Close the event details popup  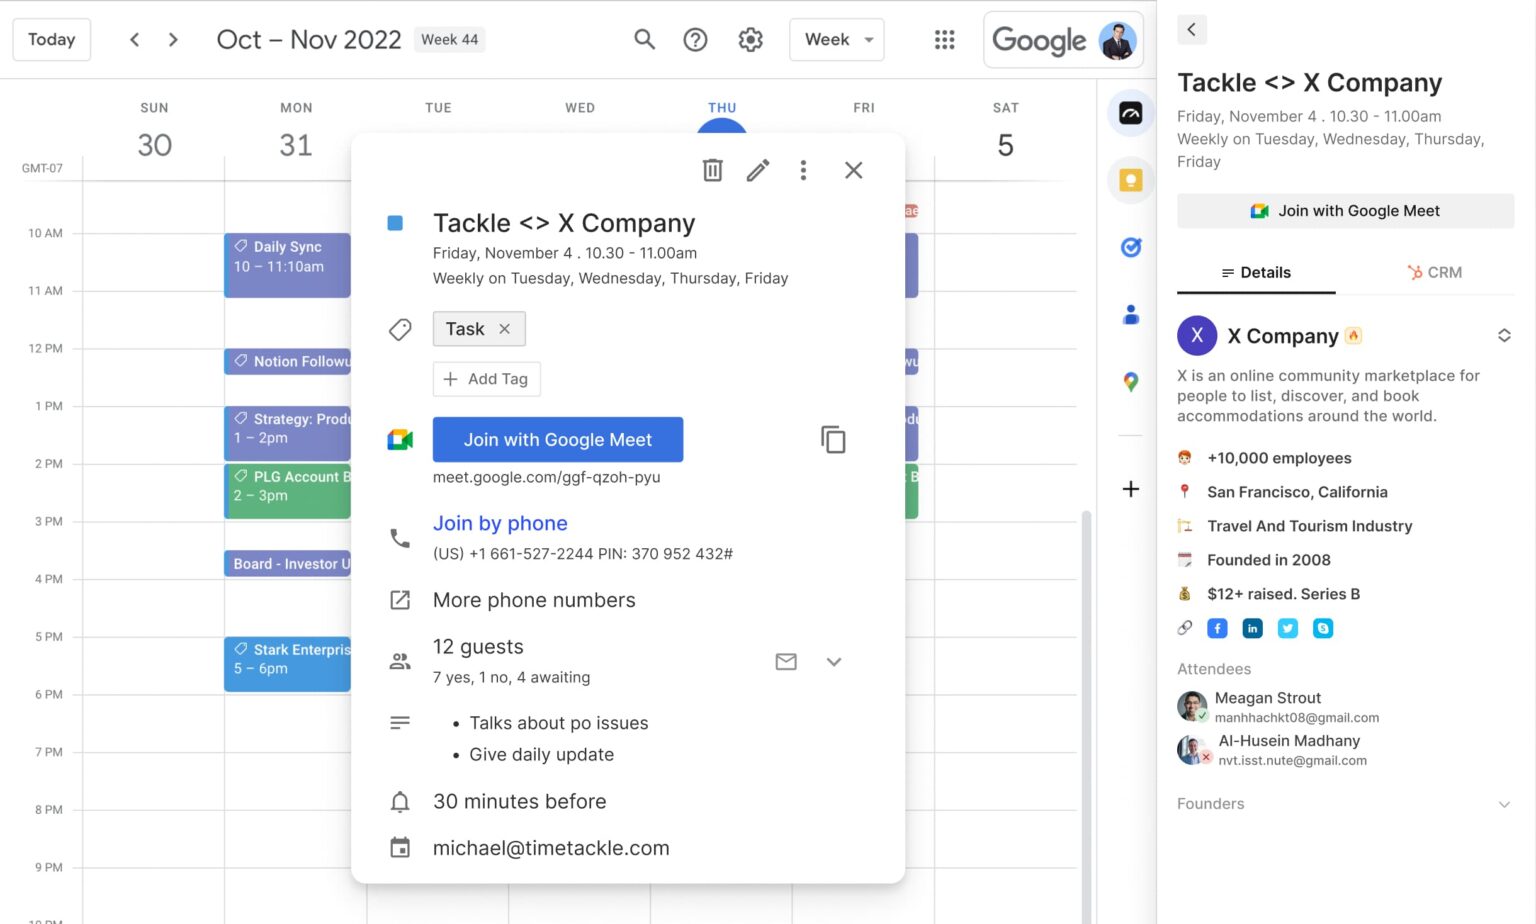(853, 170)
